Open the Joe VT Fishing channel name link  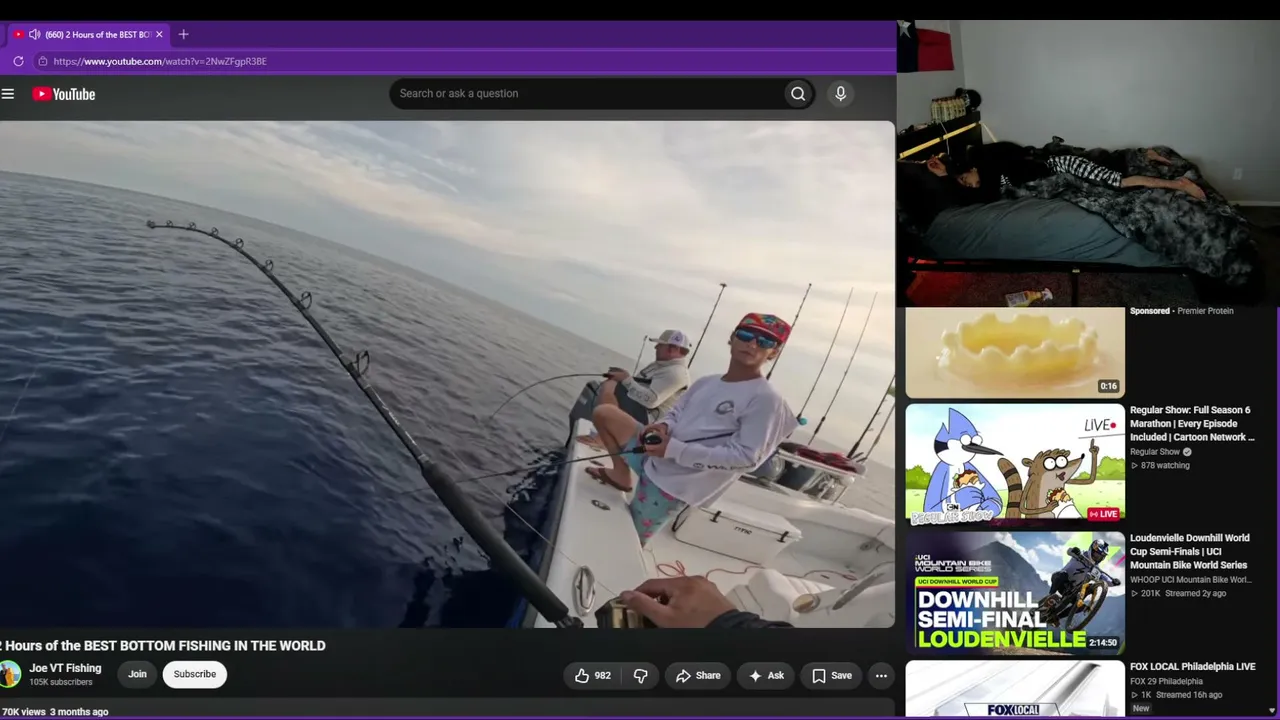[x=65, y=668]
